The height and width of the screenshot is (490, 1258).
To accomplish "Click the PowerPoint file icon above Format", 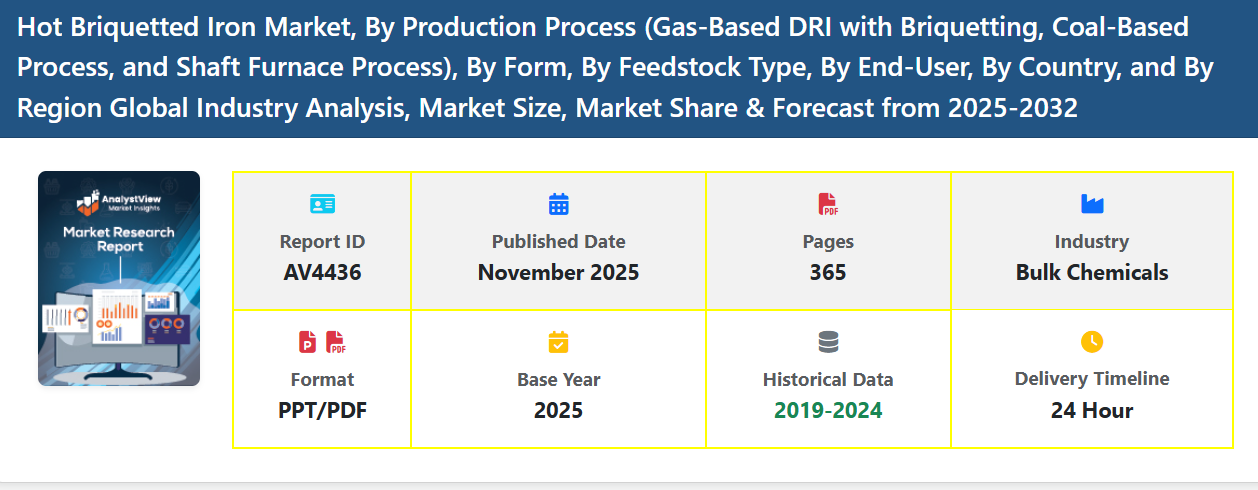I will click(308, 342).
